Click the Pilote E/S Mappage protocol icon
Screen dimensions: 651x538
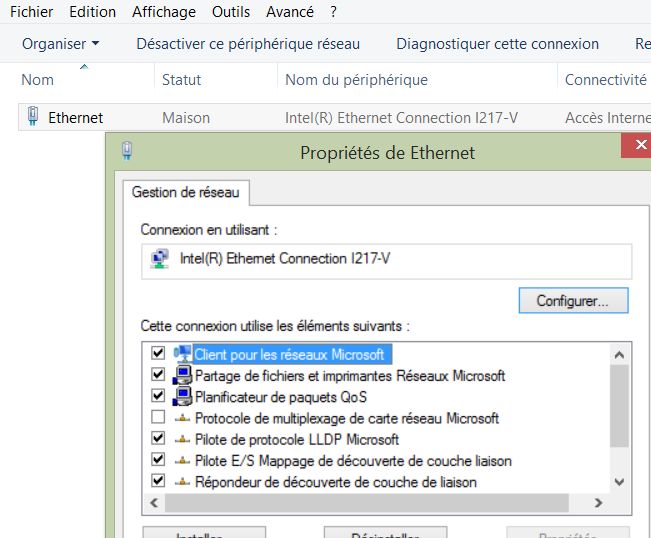pyautogui.click(x=182, y=461)
